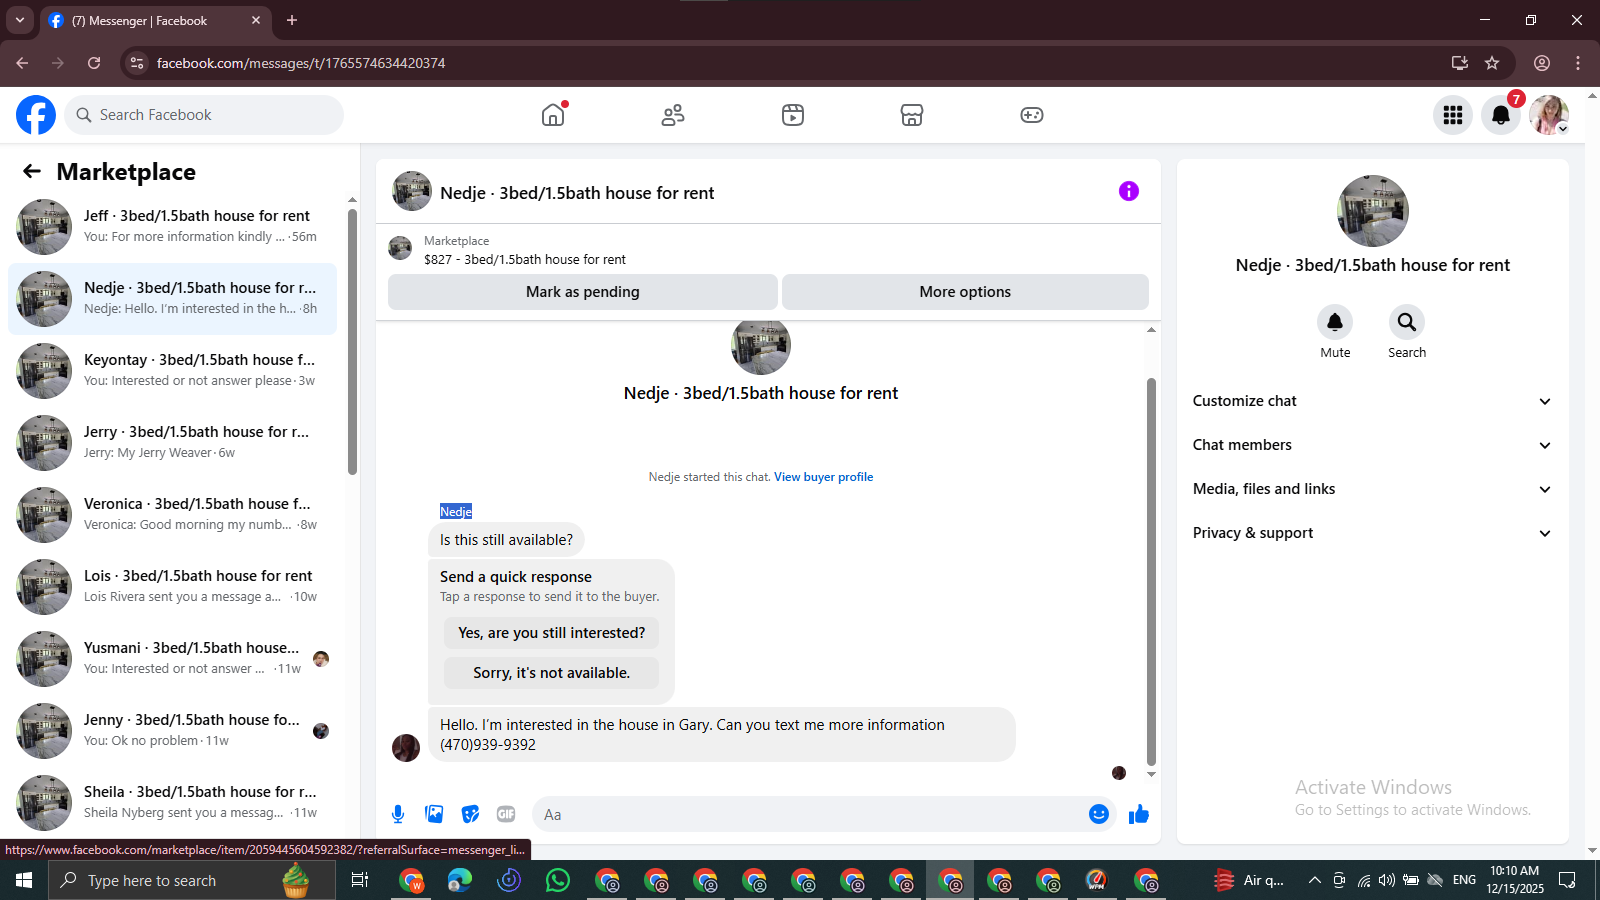Open the Sheila house for rent chat
Viewport: 1600px width, 900px height.
(x=172, y=803)
